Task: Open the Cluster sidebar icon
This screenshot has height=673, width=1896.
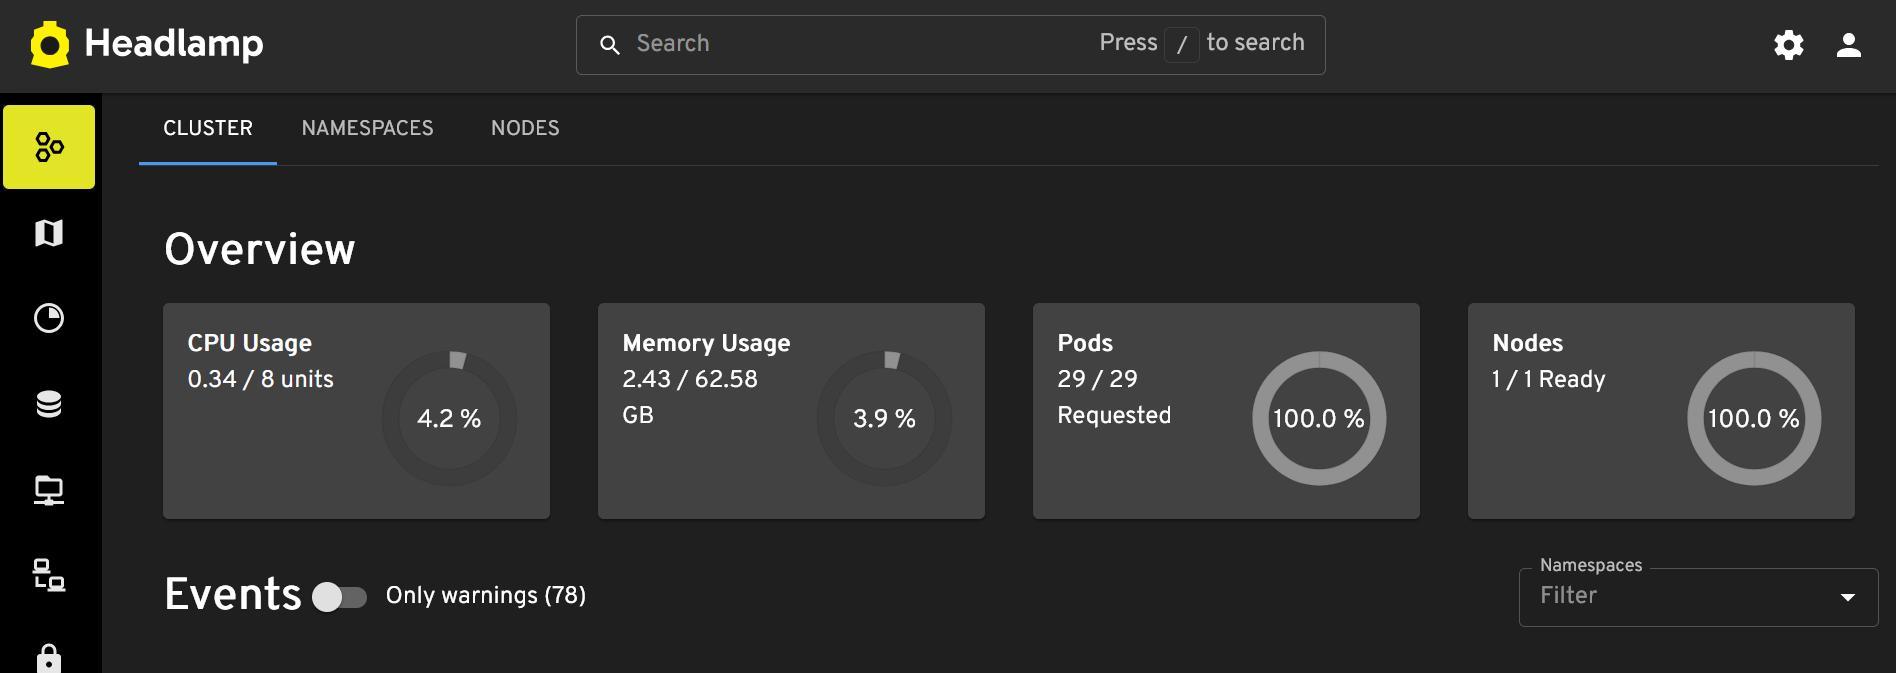Action: [49, 147]
